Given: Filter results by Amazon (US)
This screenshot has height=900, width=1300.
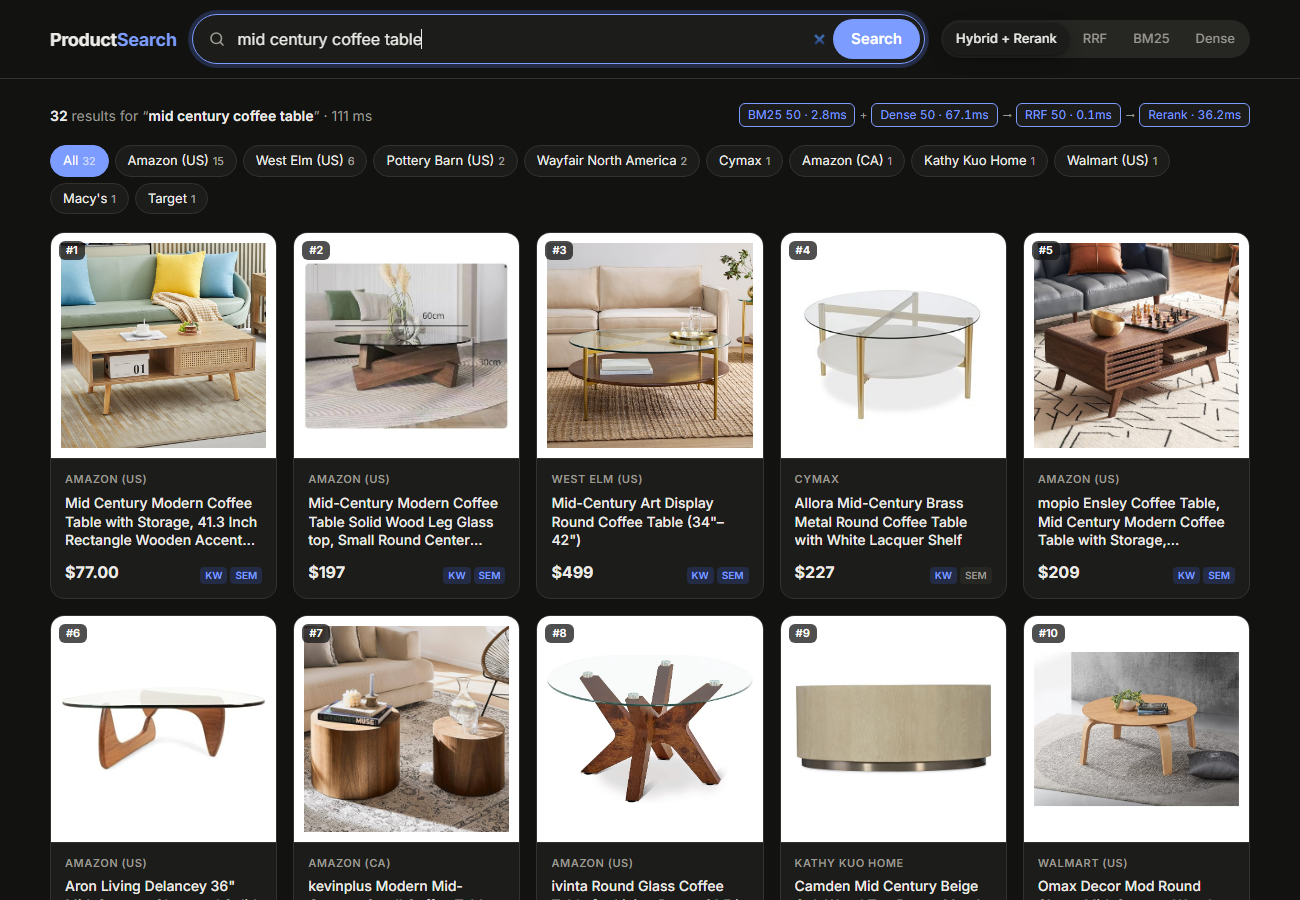Looking at the screenshot, I should (176, 161).
